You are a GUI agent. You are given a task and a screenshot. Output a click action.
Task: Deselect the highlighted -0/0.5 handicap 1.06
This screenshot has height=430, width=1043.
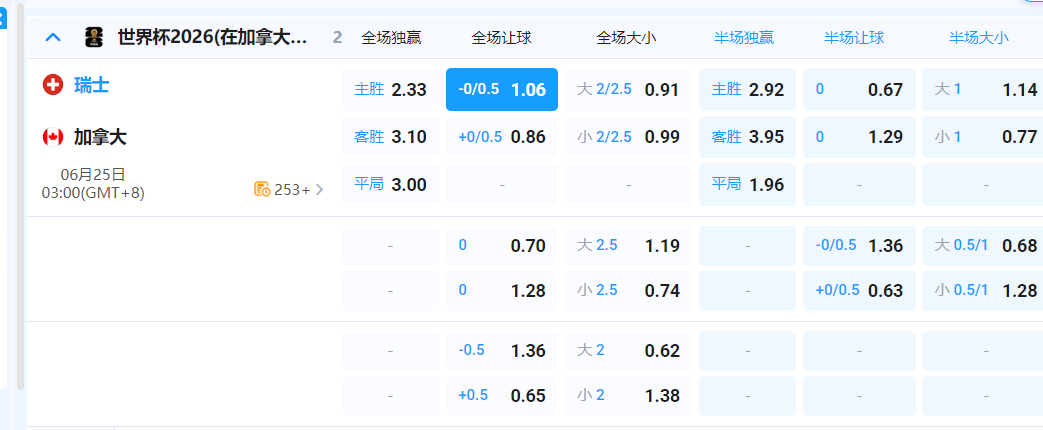(x=502, y=89)
